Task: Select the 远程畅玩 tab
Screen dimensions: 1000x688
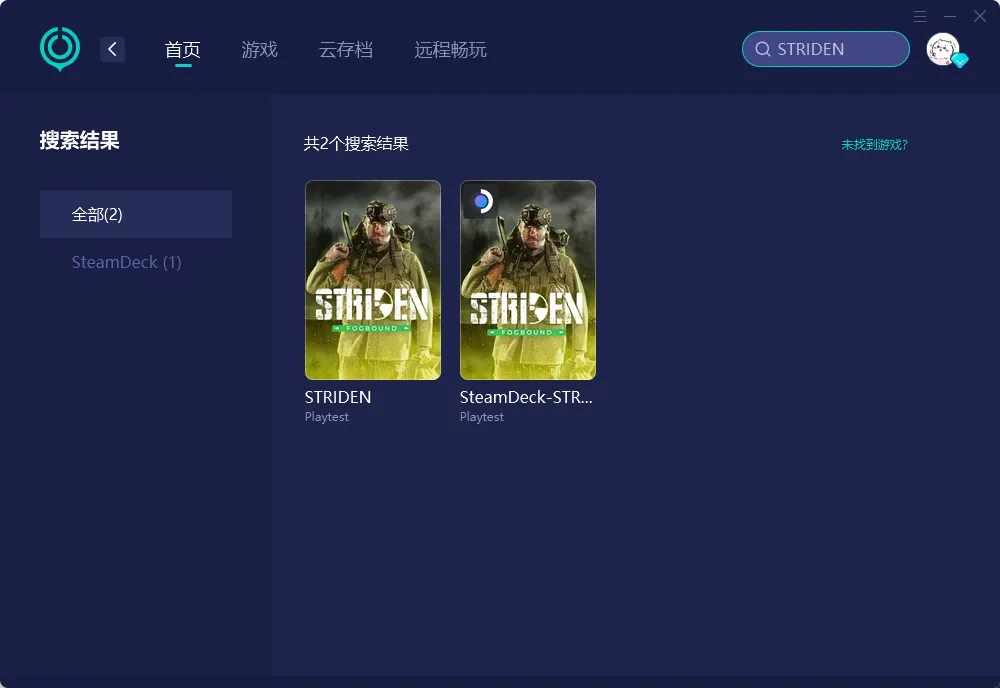Action: (450, 49)
